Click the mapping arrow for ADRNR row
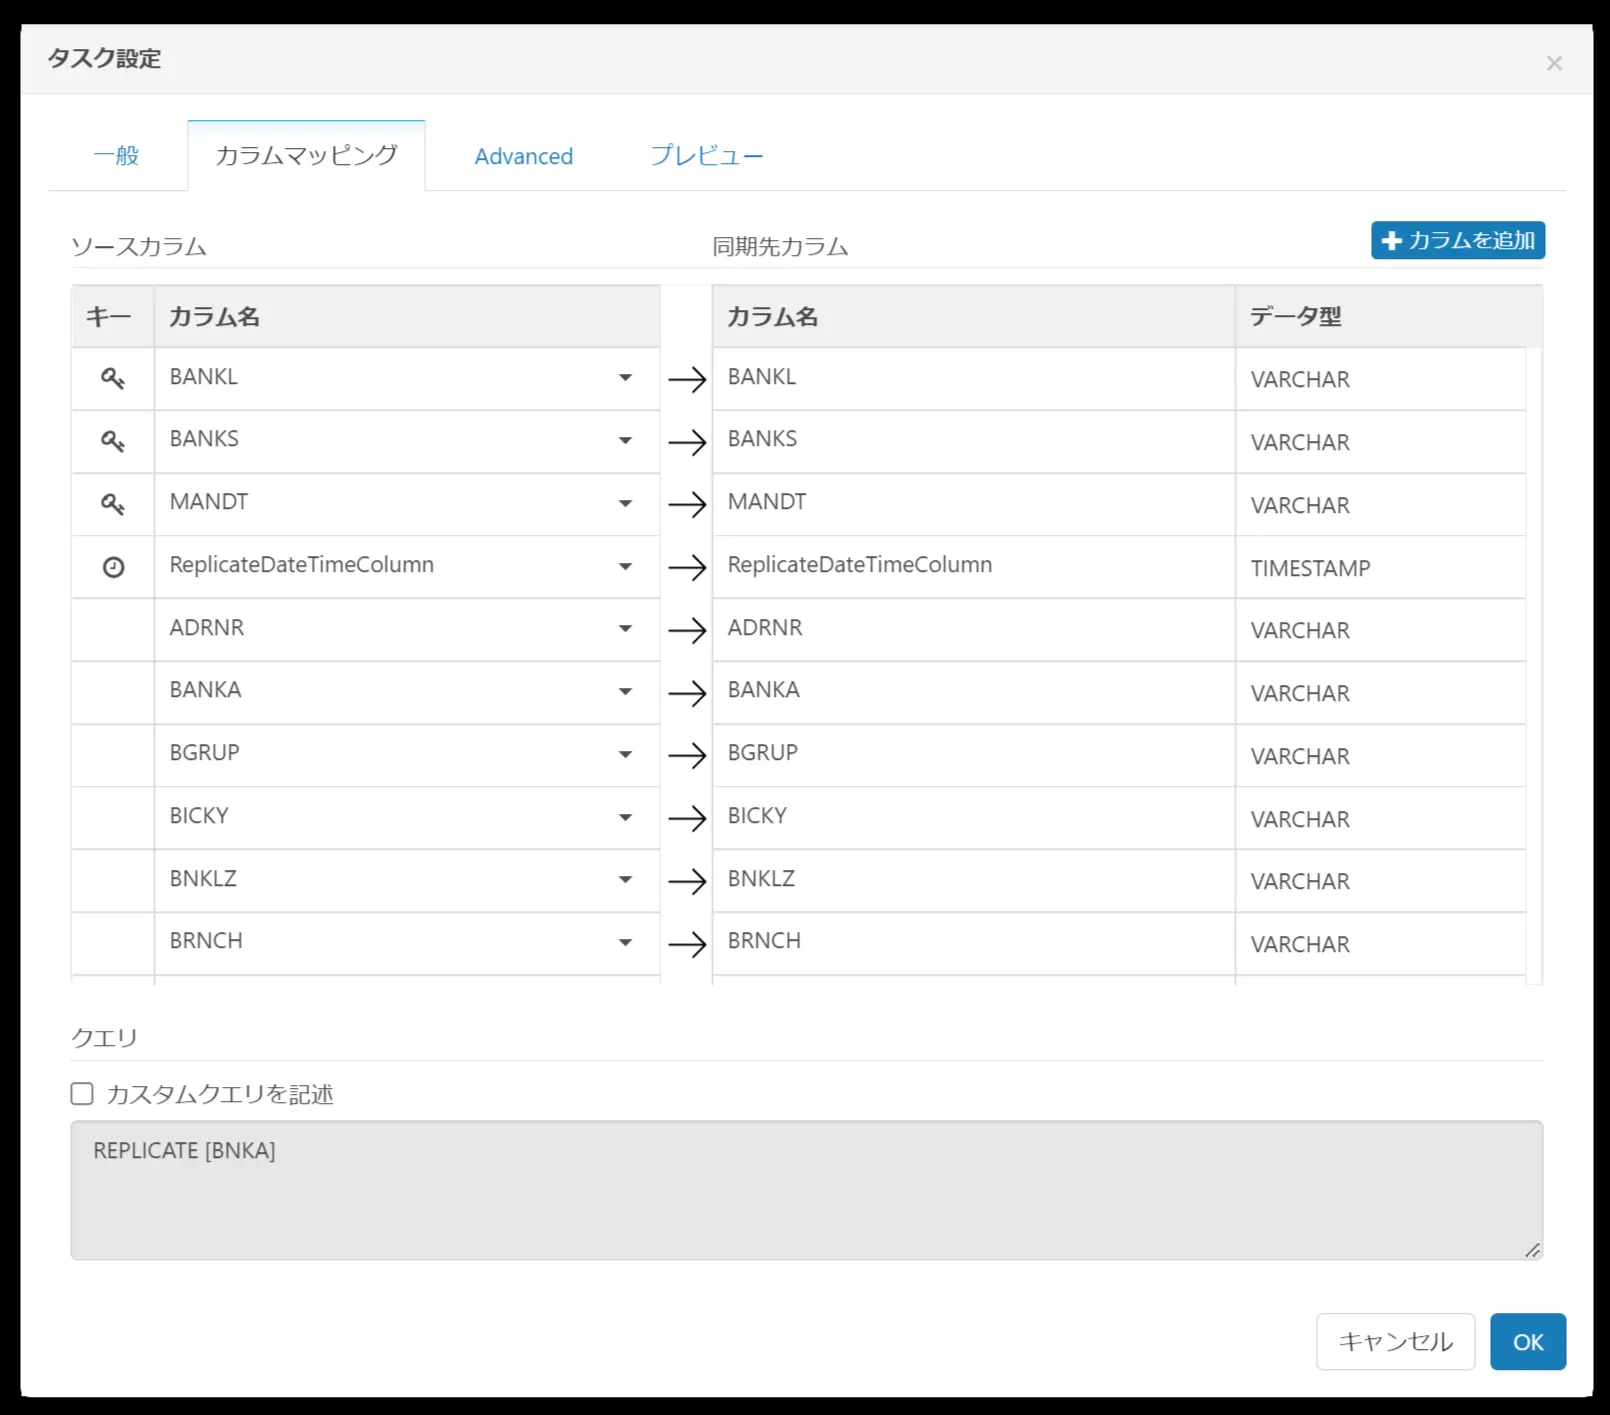The width and height of the screenshot is (1610, 1415). [x=687, y=630]
